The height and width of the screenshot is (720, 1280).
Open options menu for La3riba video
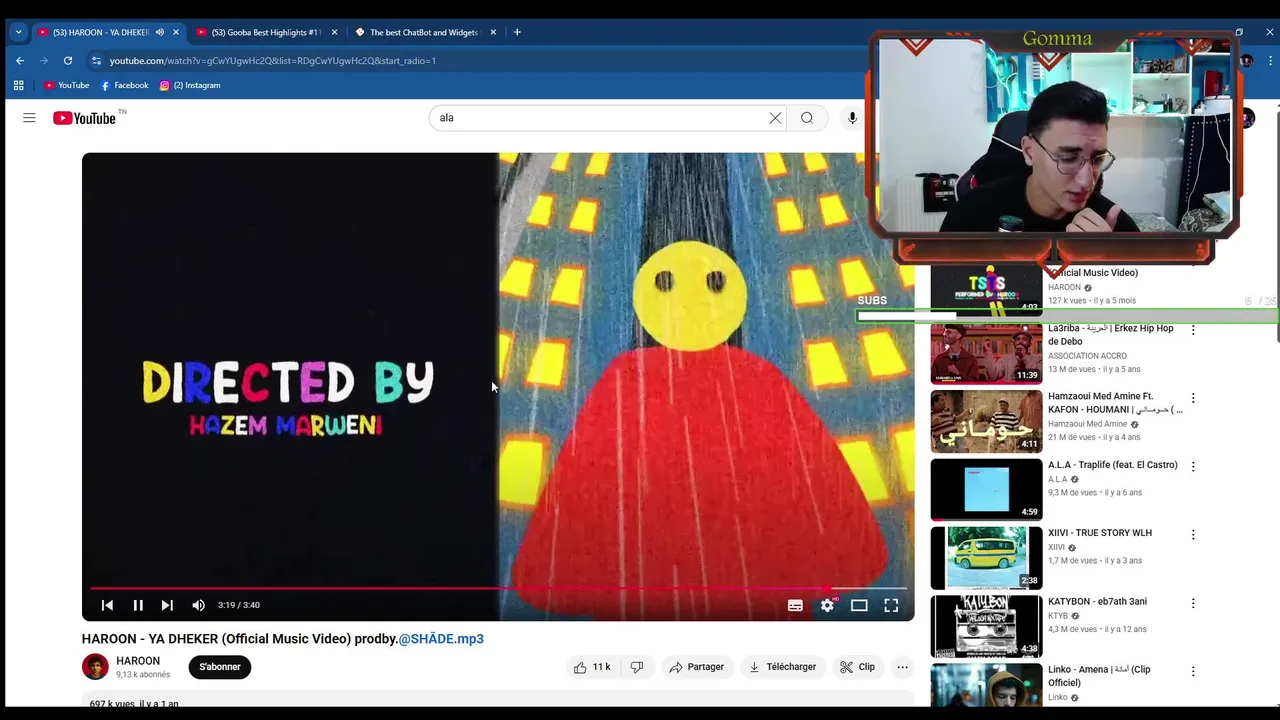pyautogui.click(x=1193, y=330)
